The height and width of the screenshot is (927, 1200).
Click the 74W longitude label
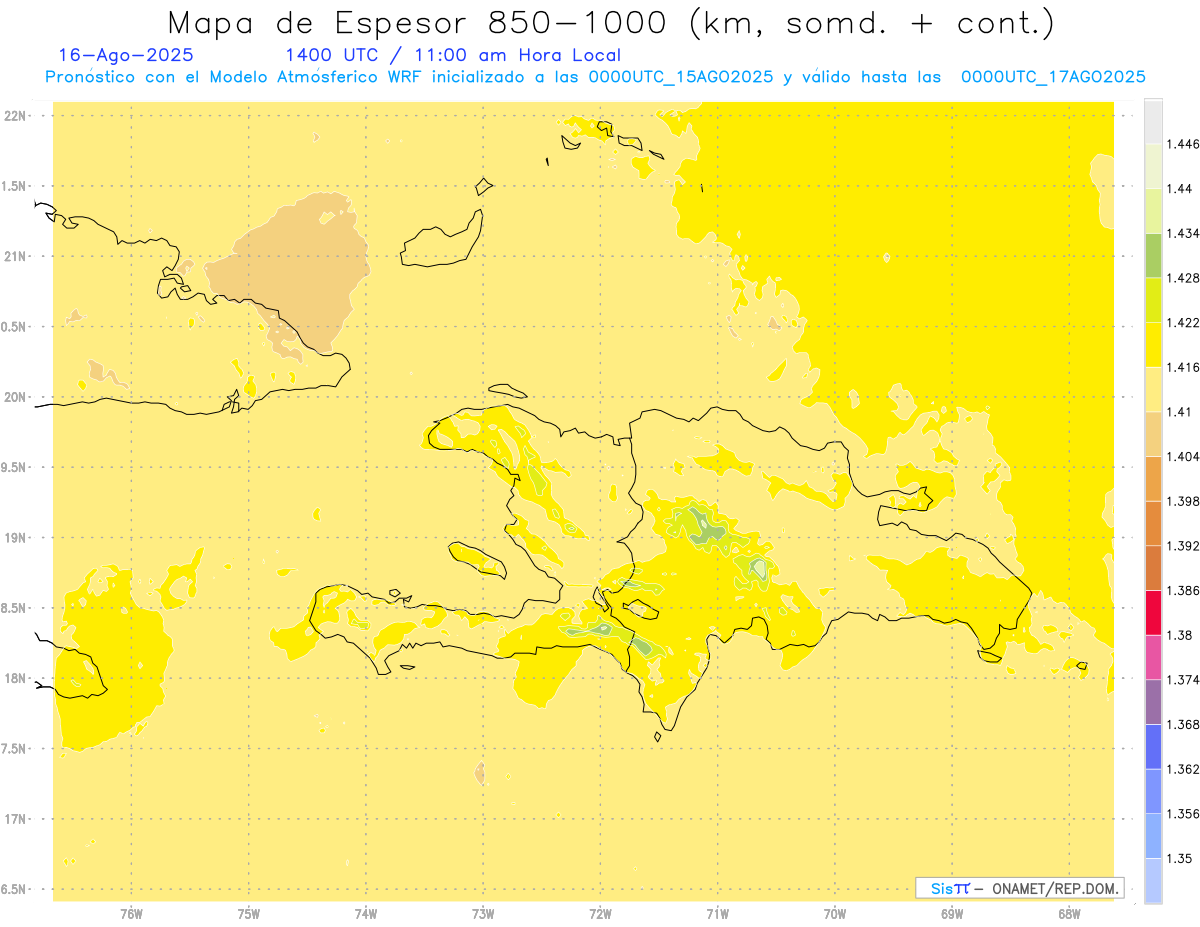(x=366, y=914)
